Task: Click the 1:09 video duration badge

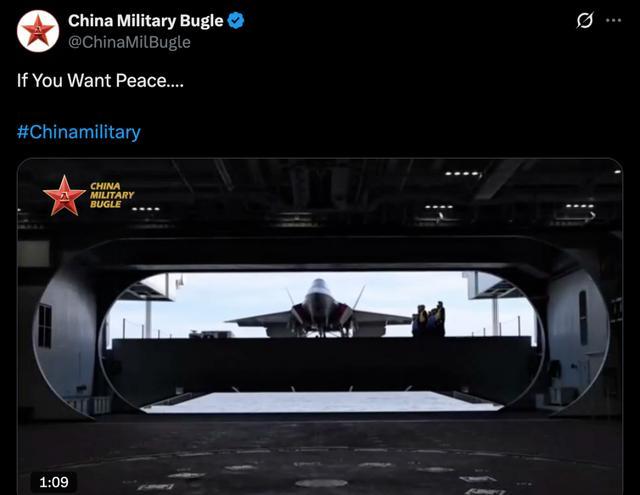Action: click(54, 482)
